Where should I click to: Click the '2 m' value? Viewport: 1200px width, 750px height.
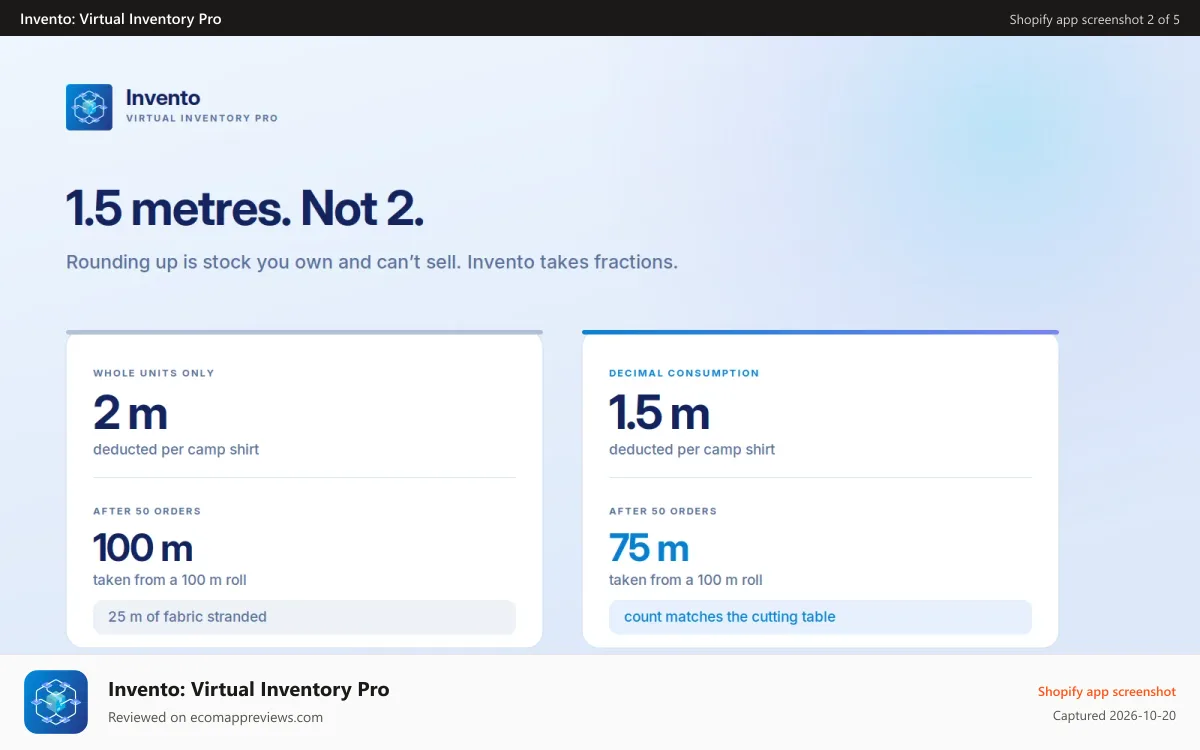[130, 412]
